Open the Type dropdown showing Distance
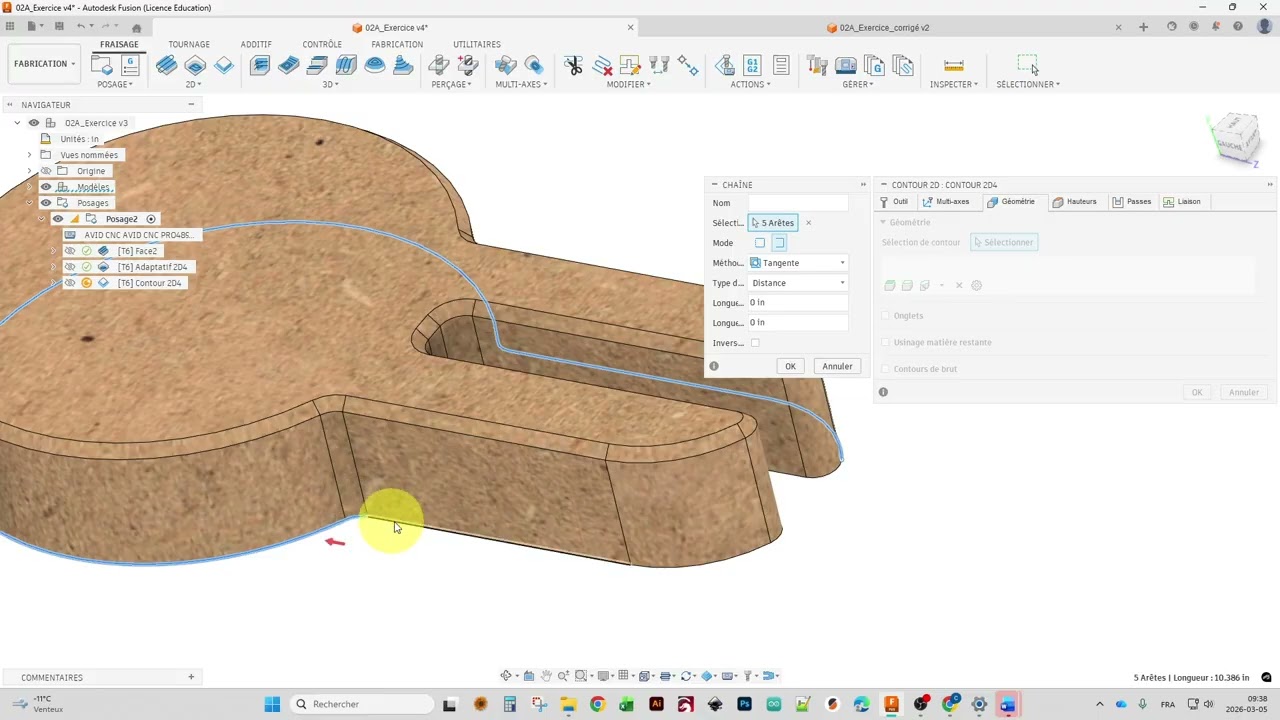Screen dimensions: 1280x720 click(x=798, y=283)
